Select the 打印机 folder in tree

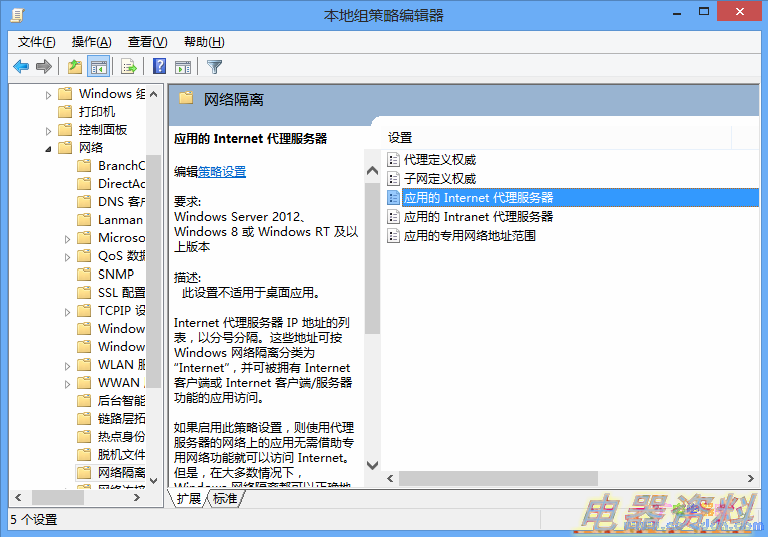97,112
